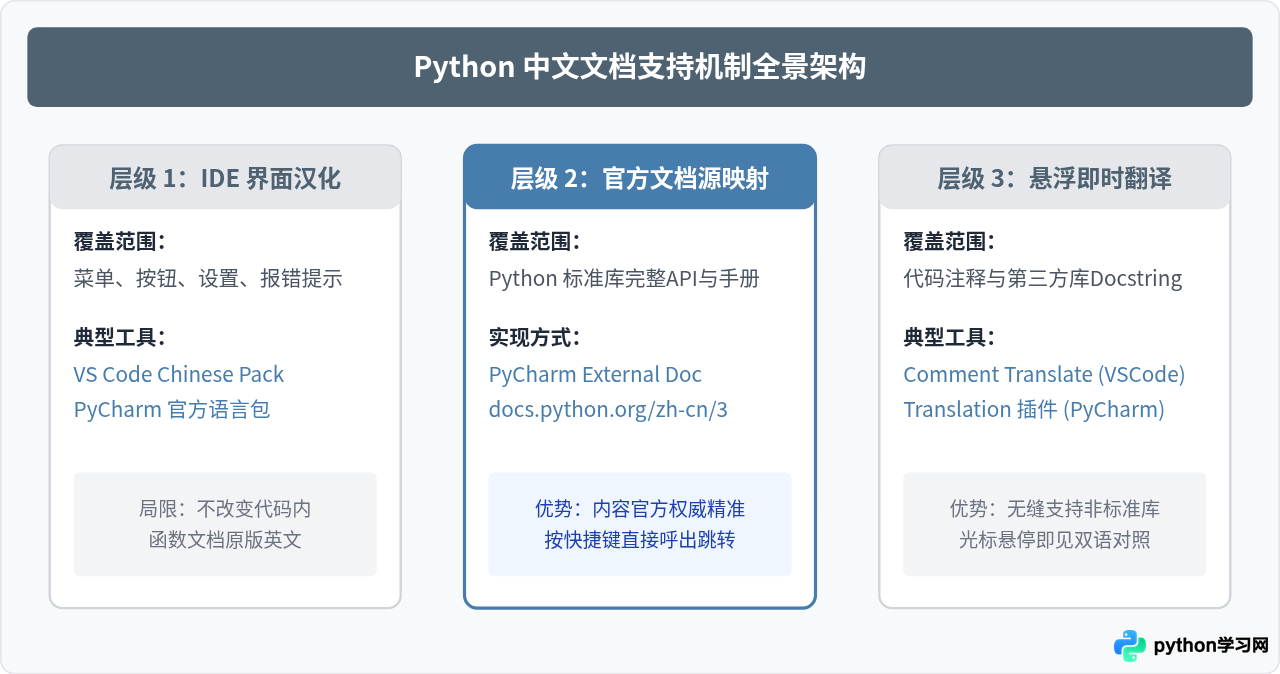Open the VS Code Chinese Pack link
The height and width of the screenshot is (674, 1280).
click(x=179, y=375)
